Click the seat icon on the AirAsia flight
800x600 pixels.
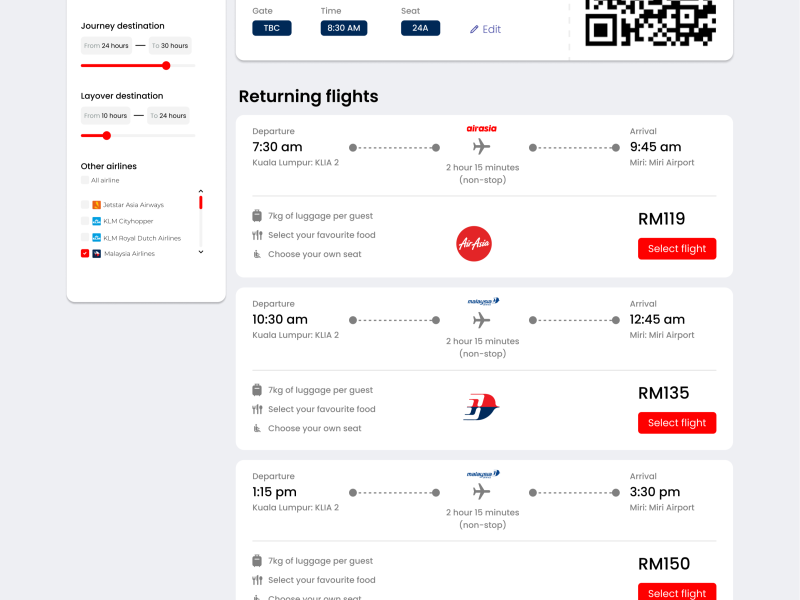pos(257,254)
